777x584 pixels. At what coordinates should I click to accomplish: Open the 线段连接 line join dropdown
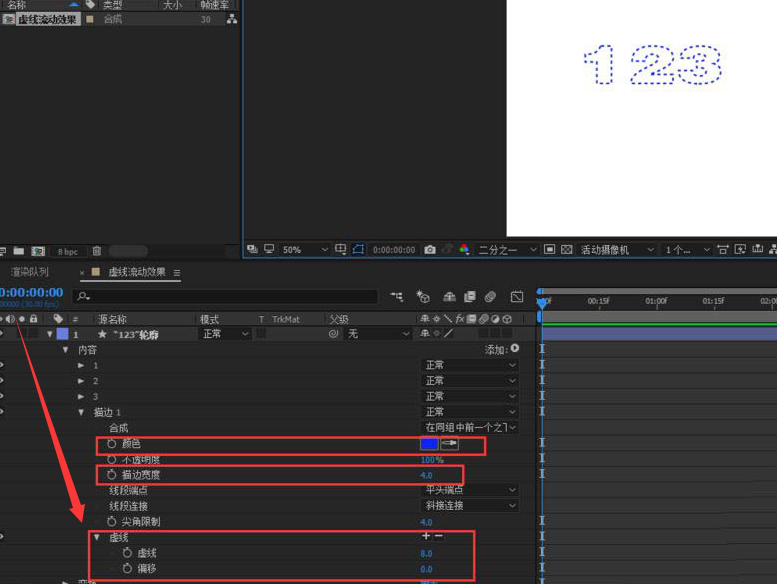pyautogui.click(x=470, y=506)
